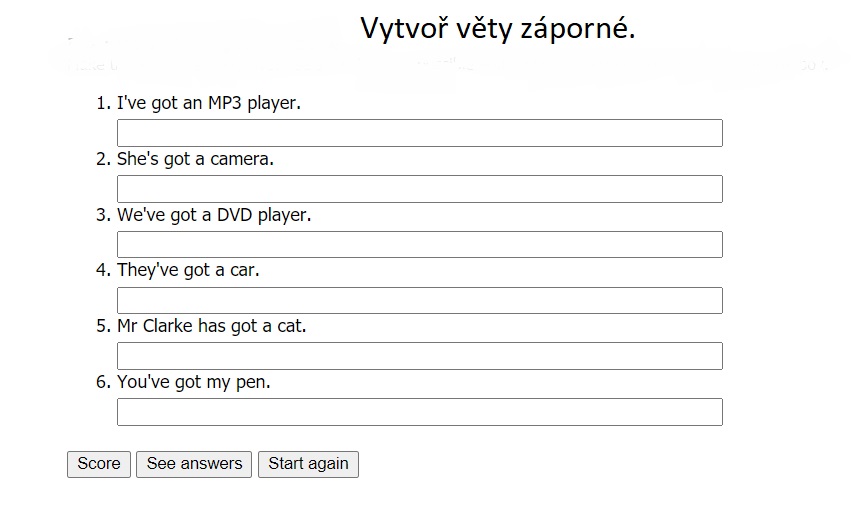
Task: Focus the answer field under MP3 player sentence
Action: (419, 133)
